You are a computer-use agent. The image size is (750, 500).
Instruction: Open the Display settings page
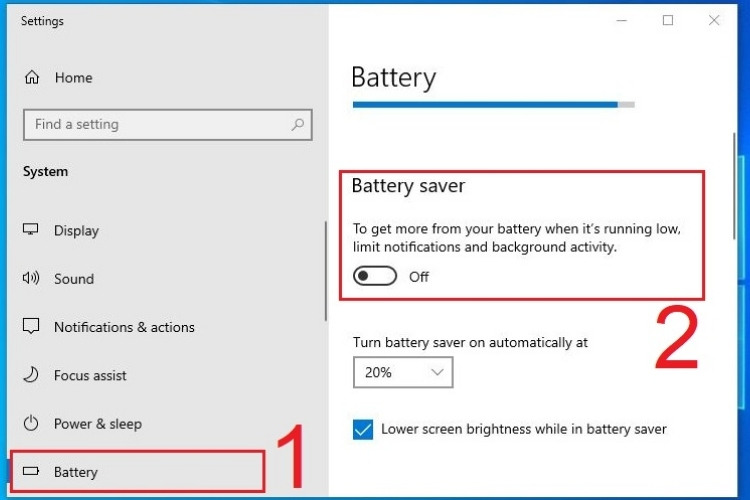point(76,231)
